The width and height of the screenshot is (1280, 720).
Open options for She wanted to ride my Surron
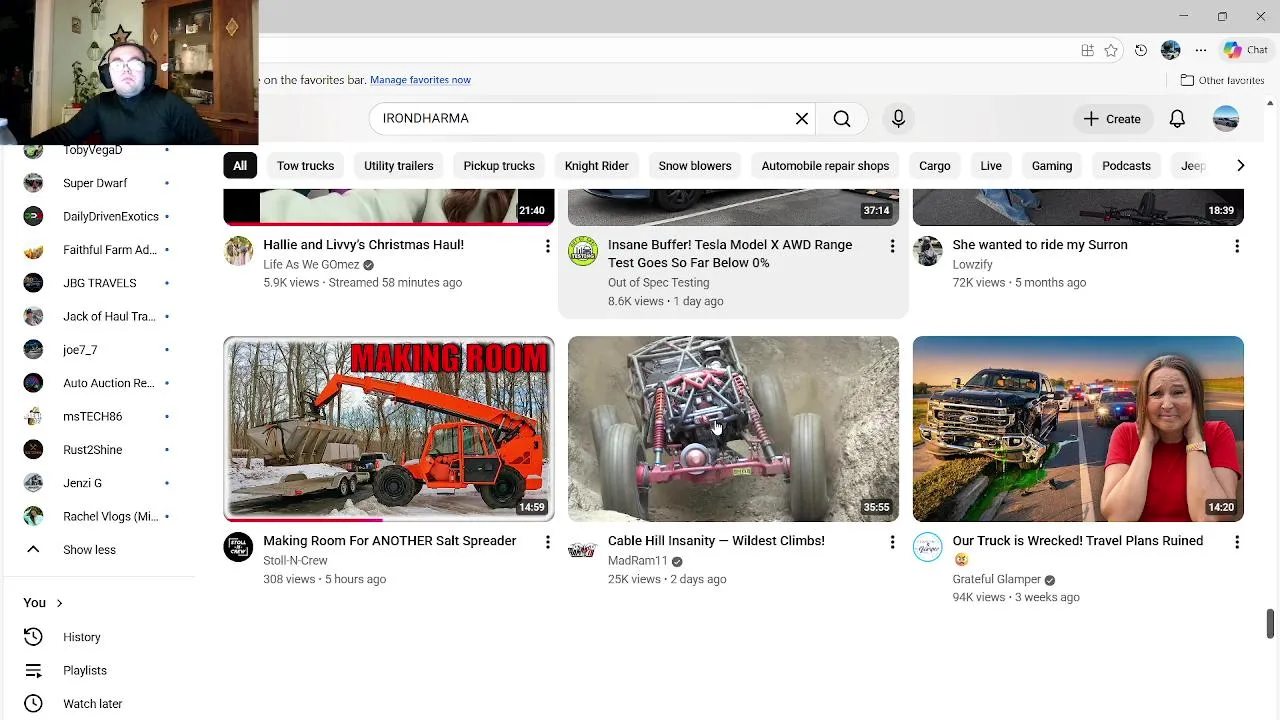coord(1237,246)
